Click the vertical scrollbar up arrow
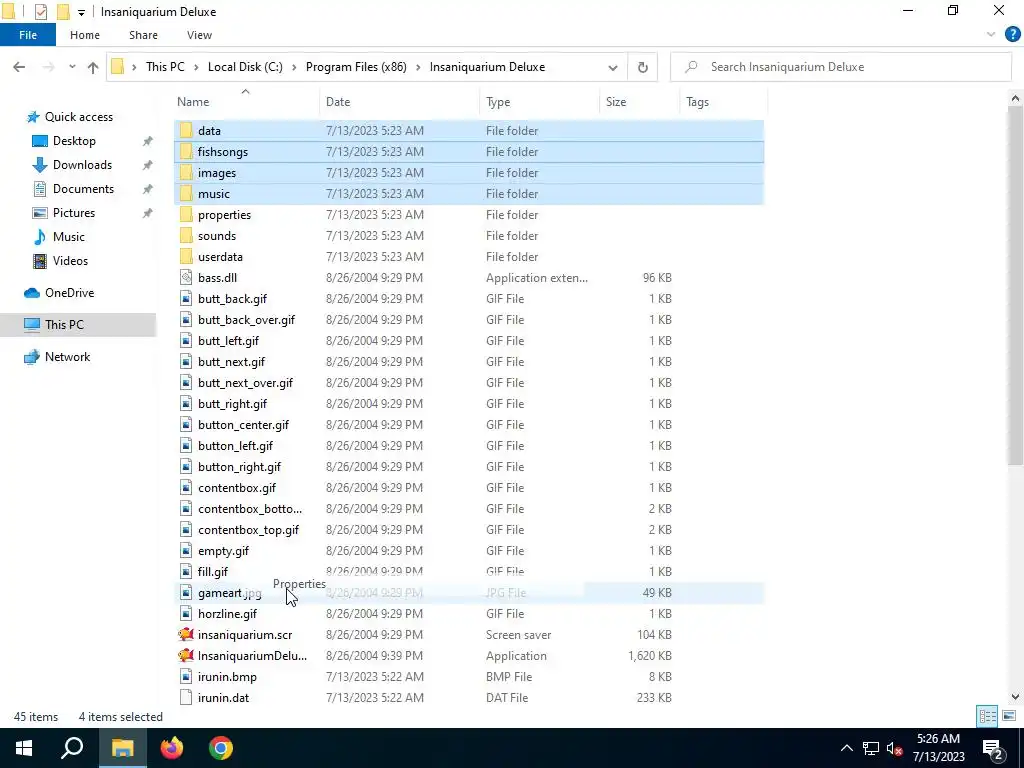1024x768 pixels. 1015,99
